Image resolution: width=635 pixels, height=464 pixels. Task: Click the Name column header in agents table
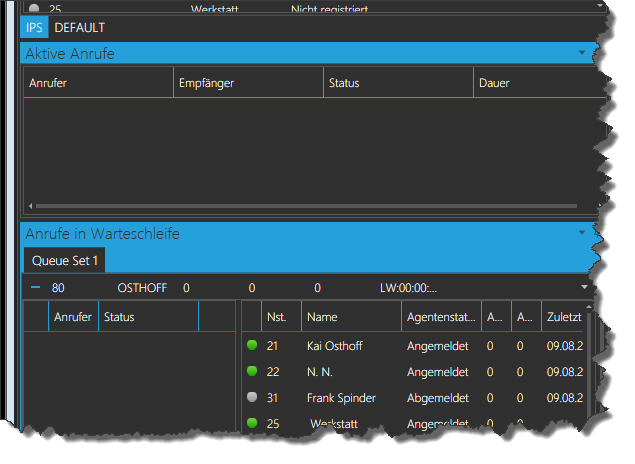point(351,317)
